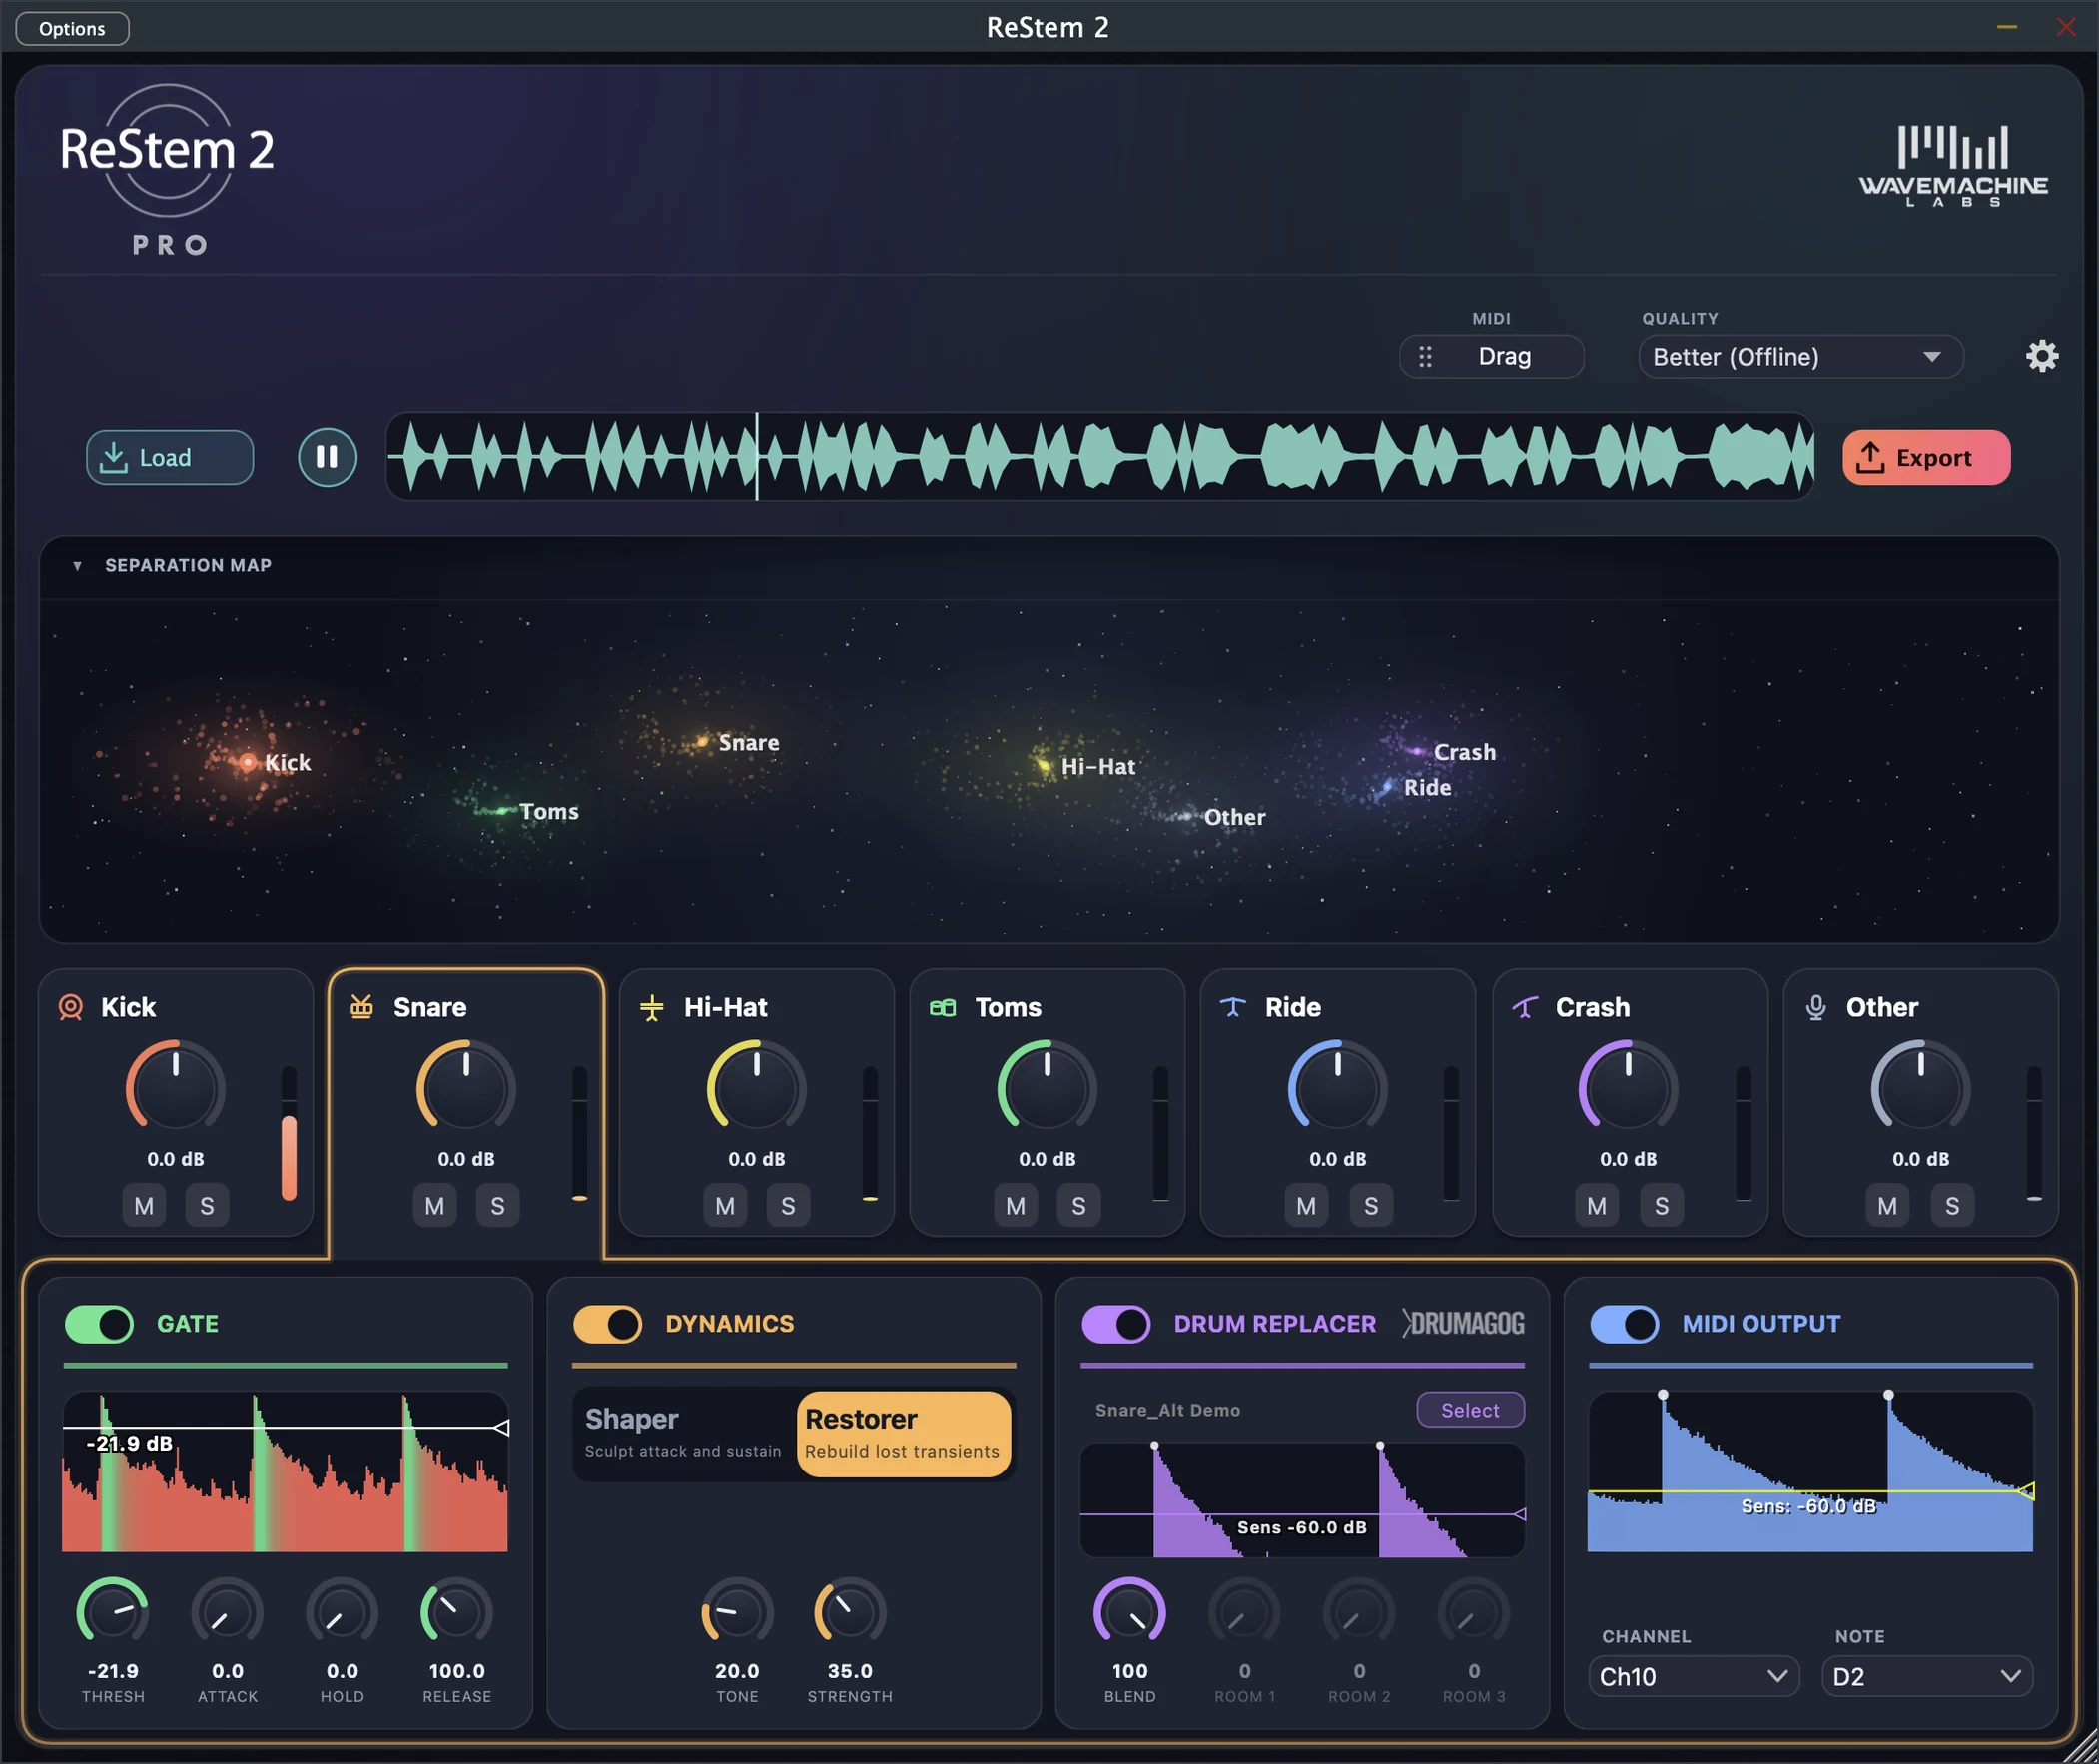This screenshot has height=1764, width=2099.
Task: Click the Toms icon
Action: (x=943, y=1007)
